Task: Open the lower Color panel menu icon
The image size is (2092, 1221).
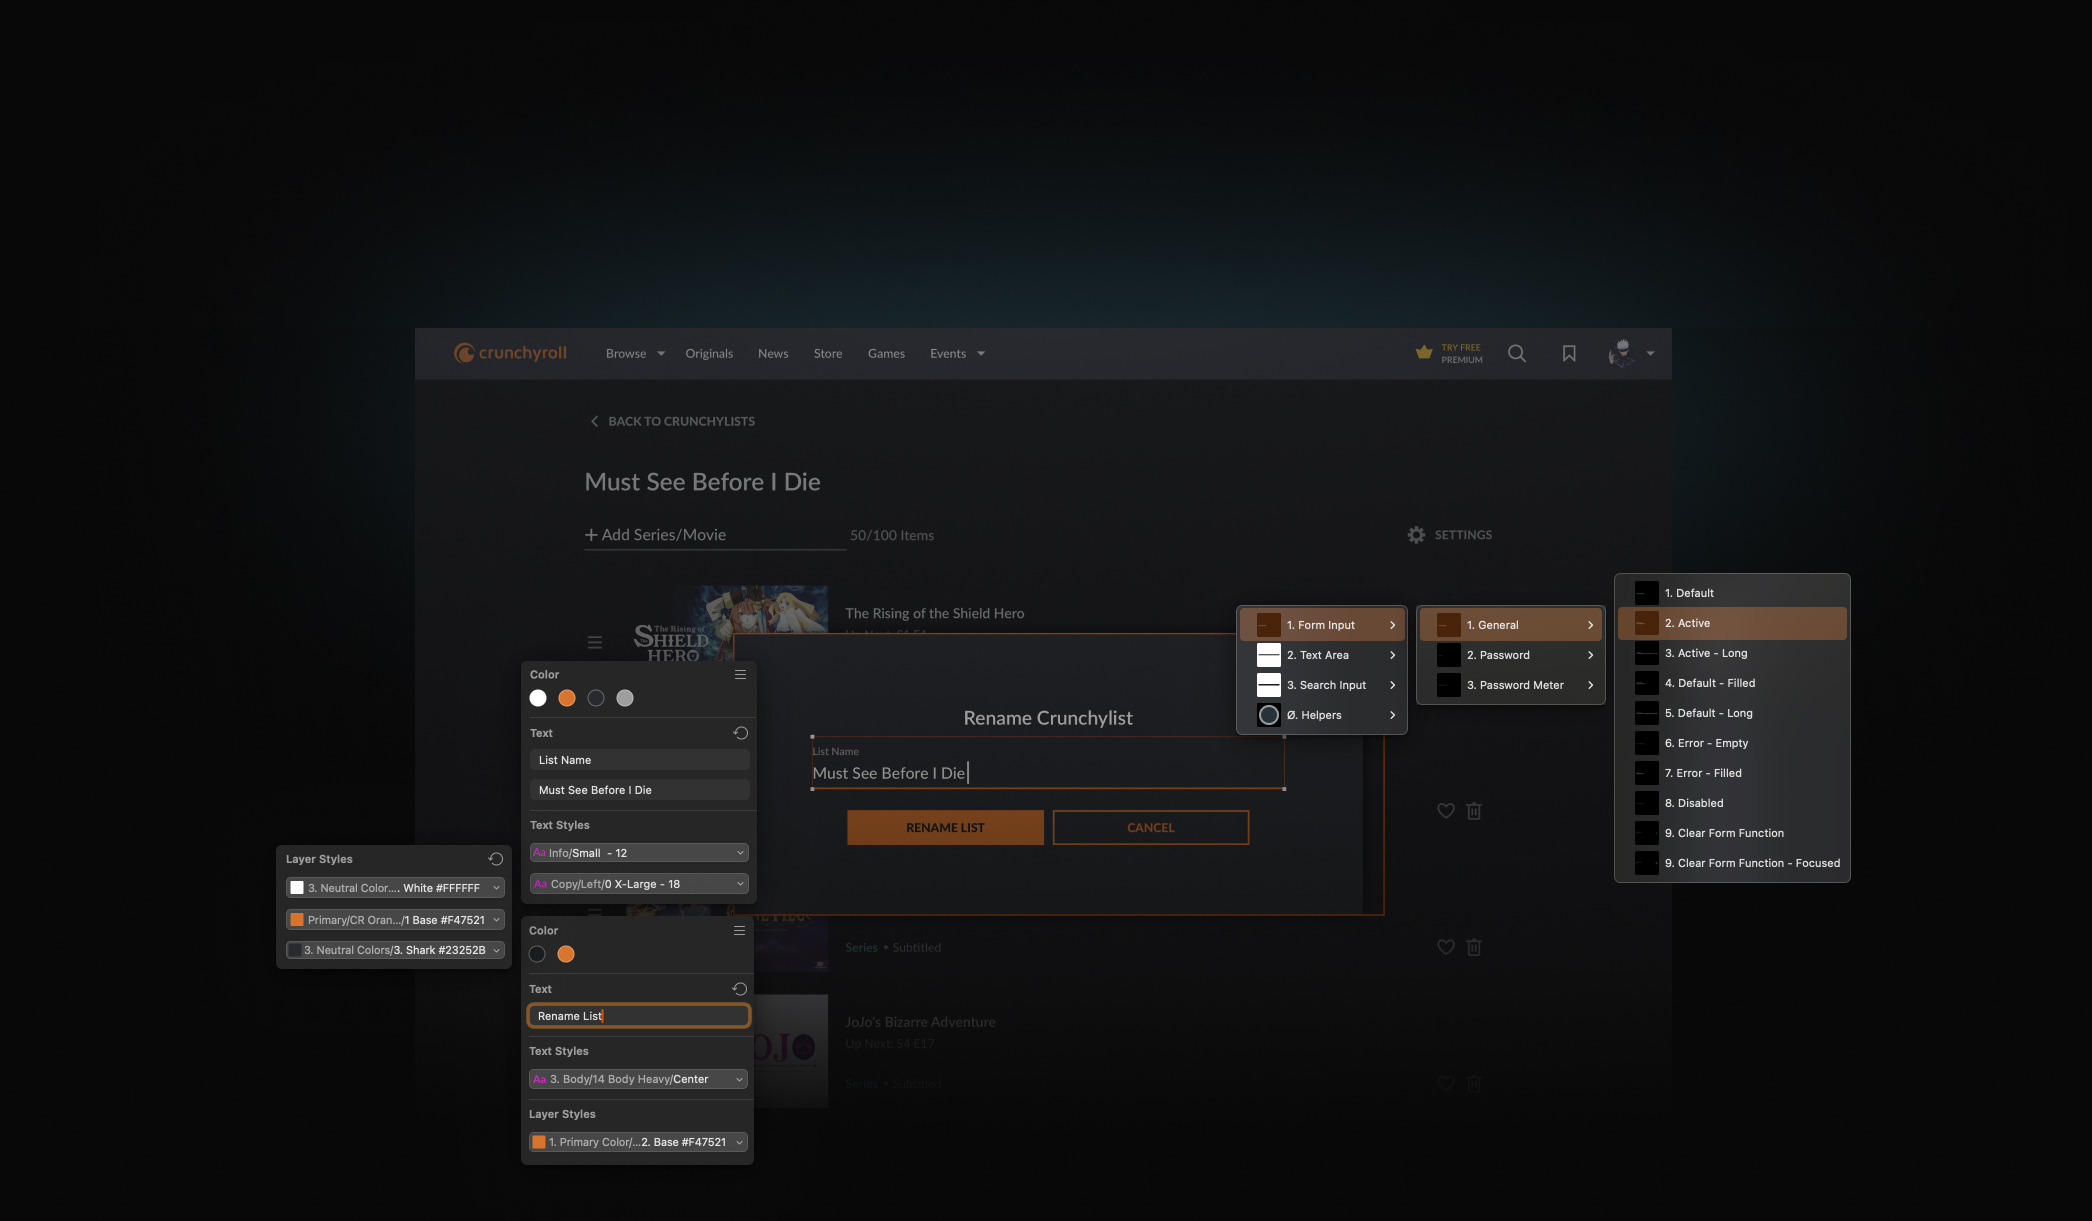Action: pyautogui.click(x=739, y=931)
